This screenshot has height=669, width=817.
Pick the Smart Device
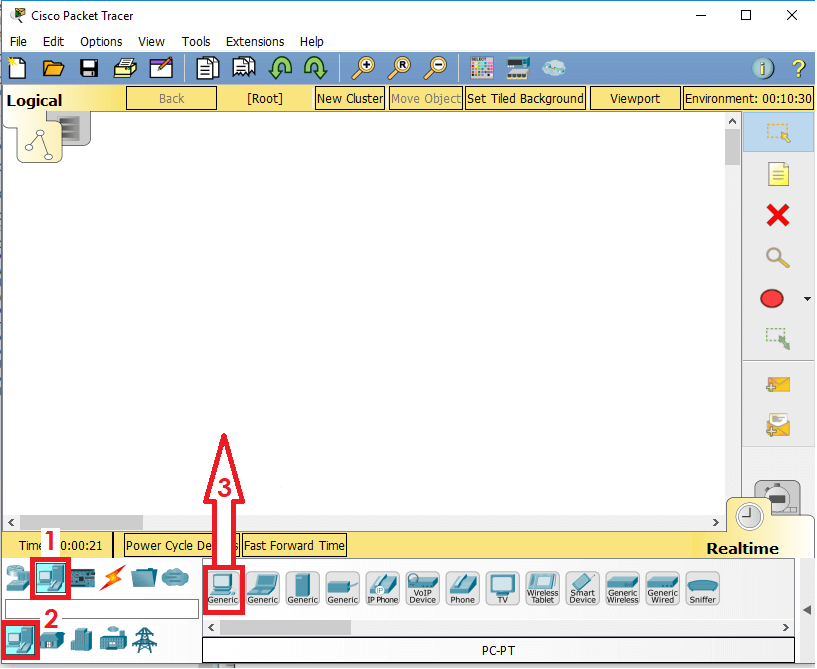pos(583,588)
